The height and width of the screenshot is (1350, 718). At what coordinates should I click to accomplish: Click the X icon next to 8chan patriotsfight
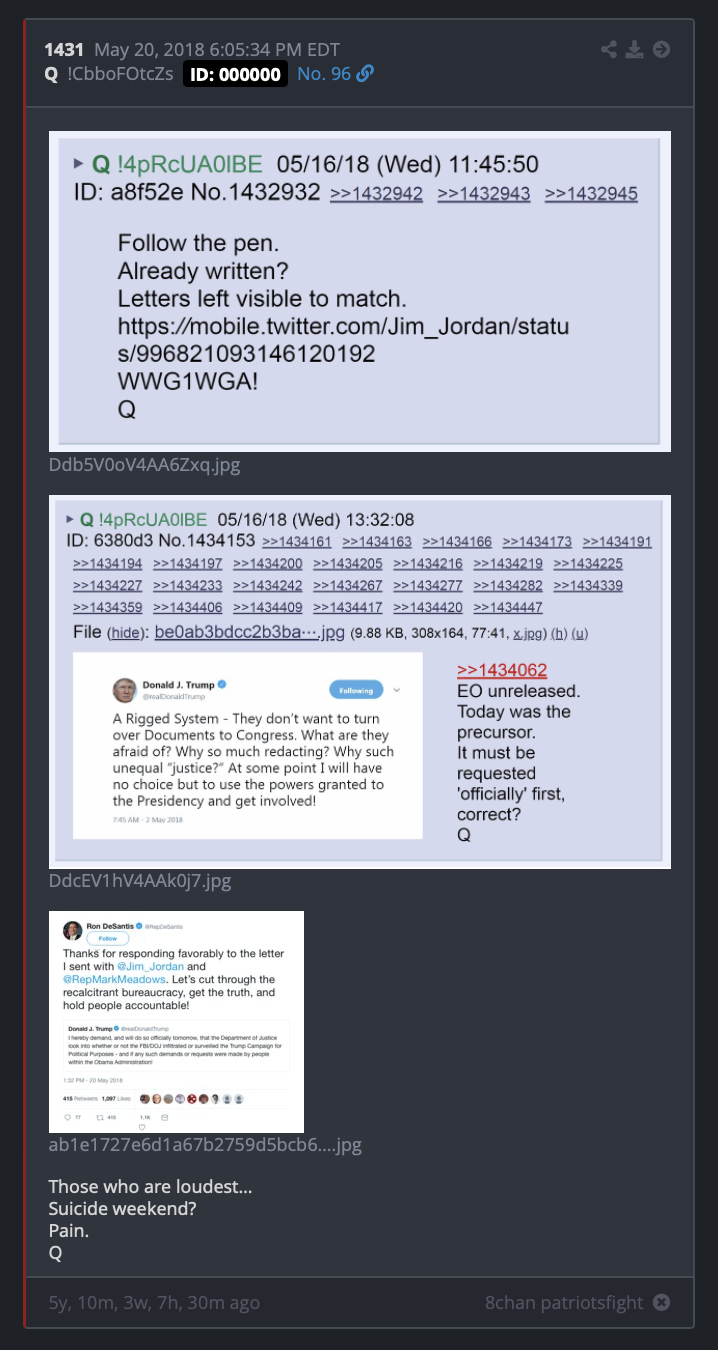661,1302
